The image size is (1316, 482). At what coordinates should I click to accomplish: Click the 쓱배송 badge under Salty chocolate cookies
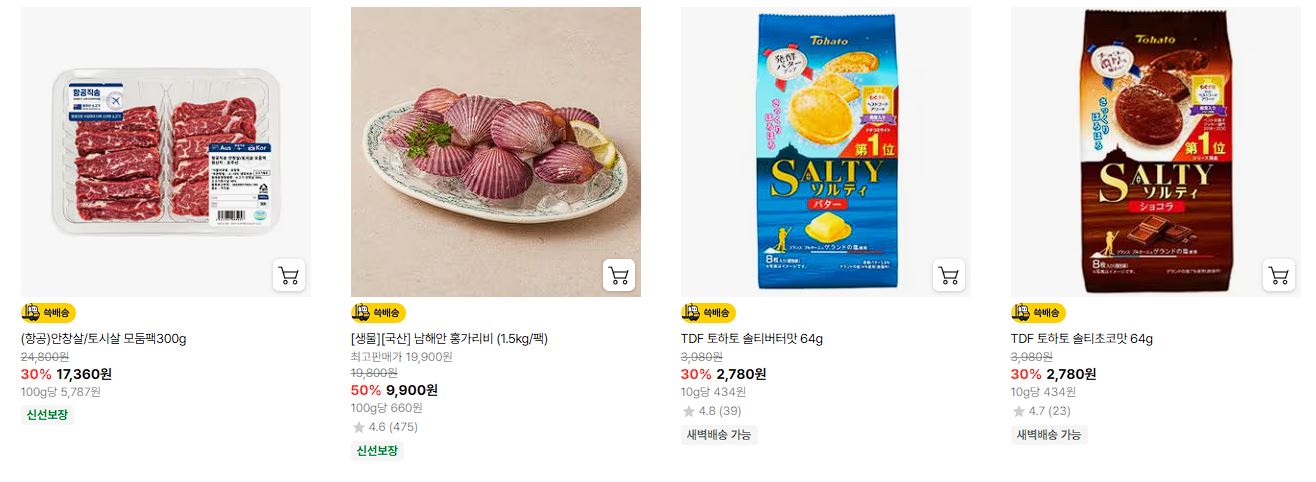(x=1038, y=313)
